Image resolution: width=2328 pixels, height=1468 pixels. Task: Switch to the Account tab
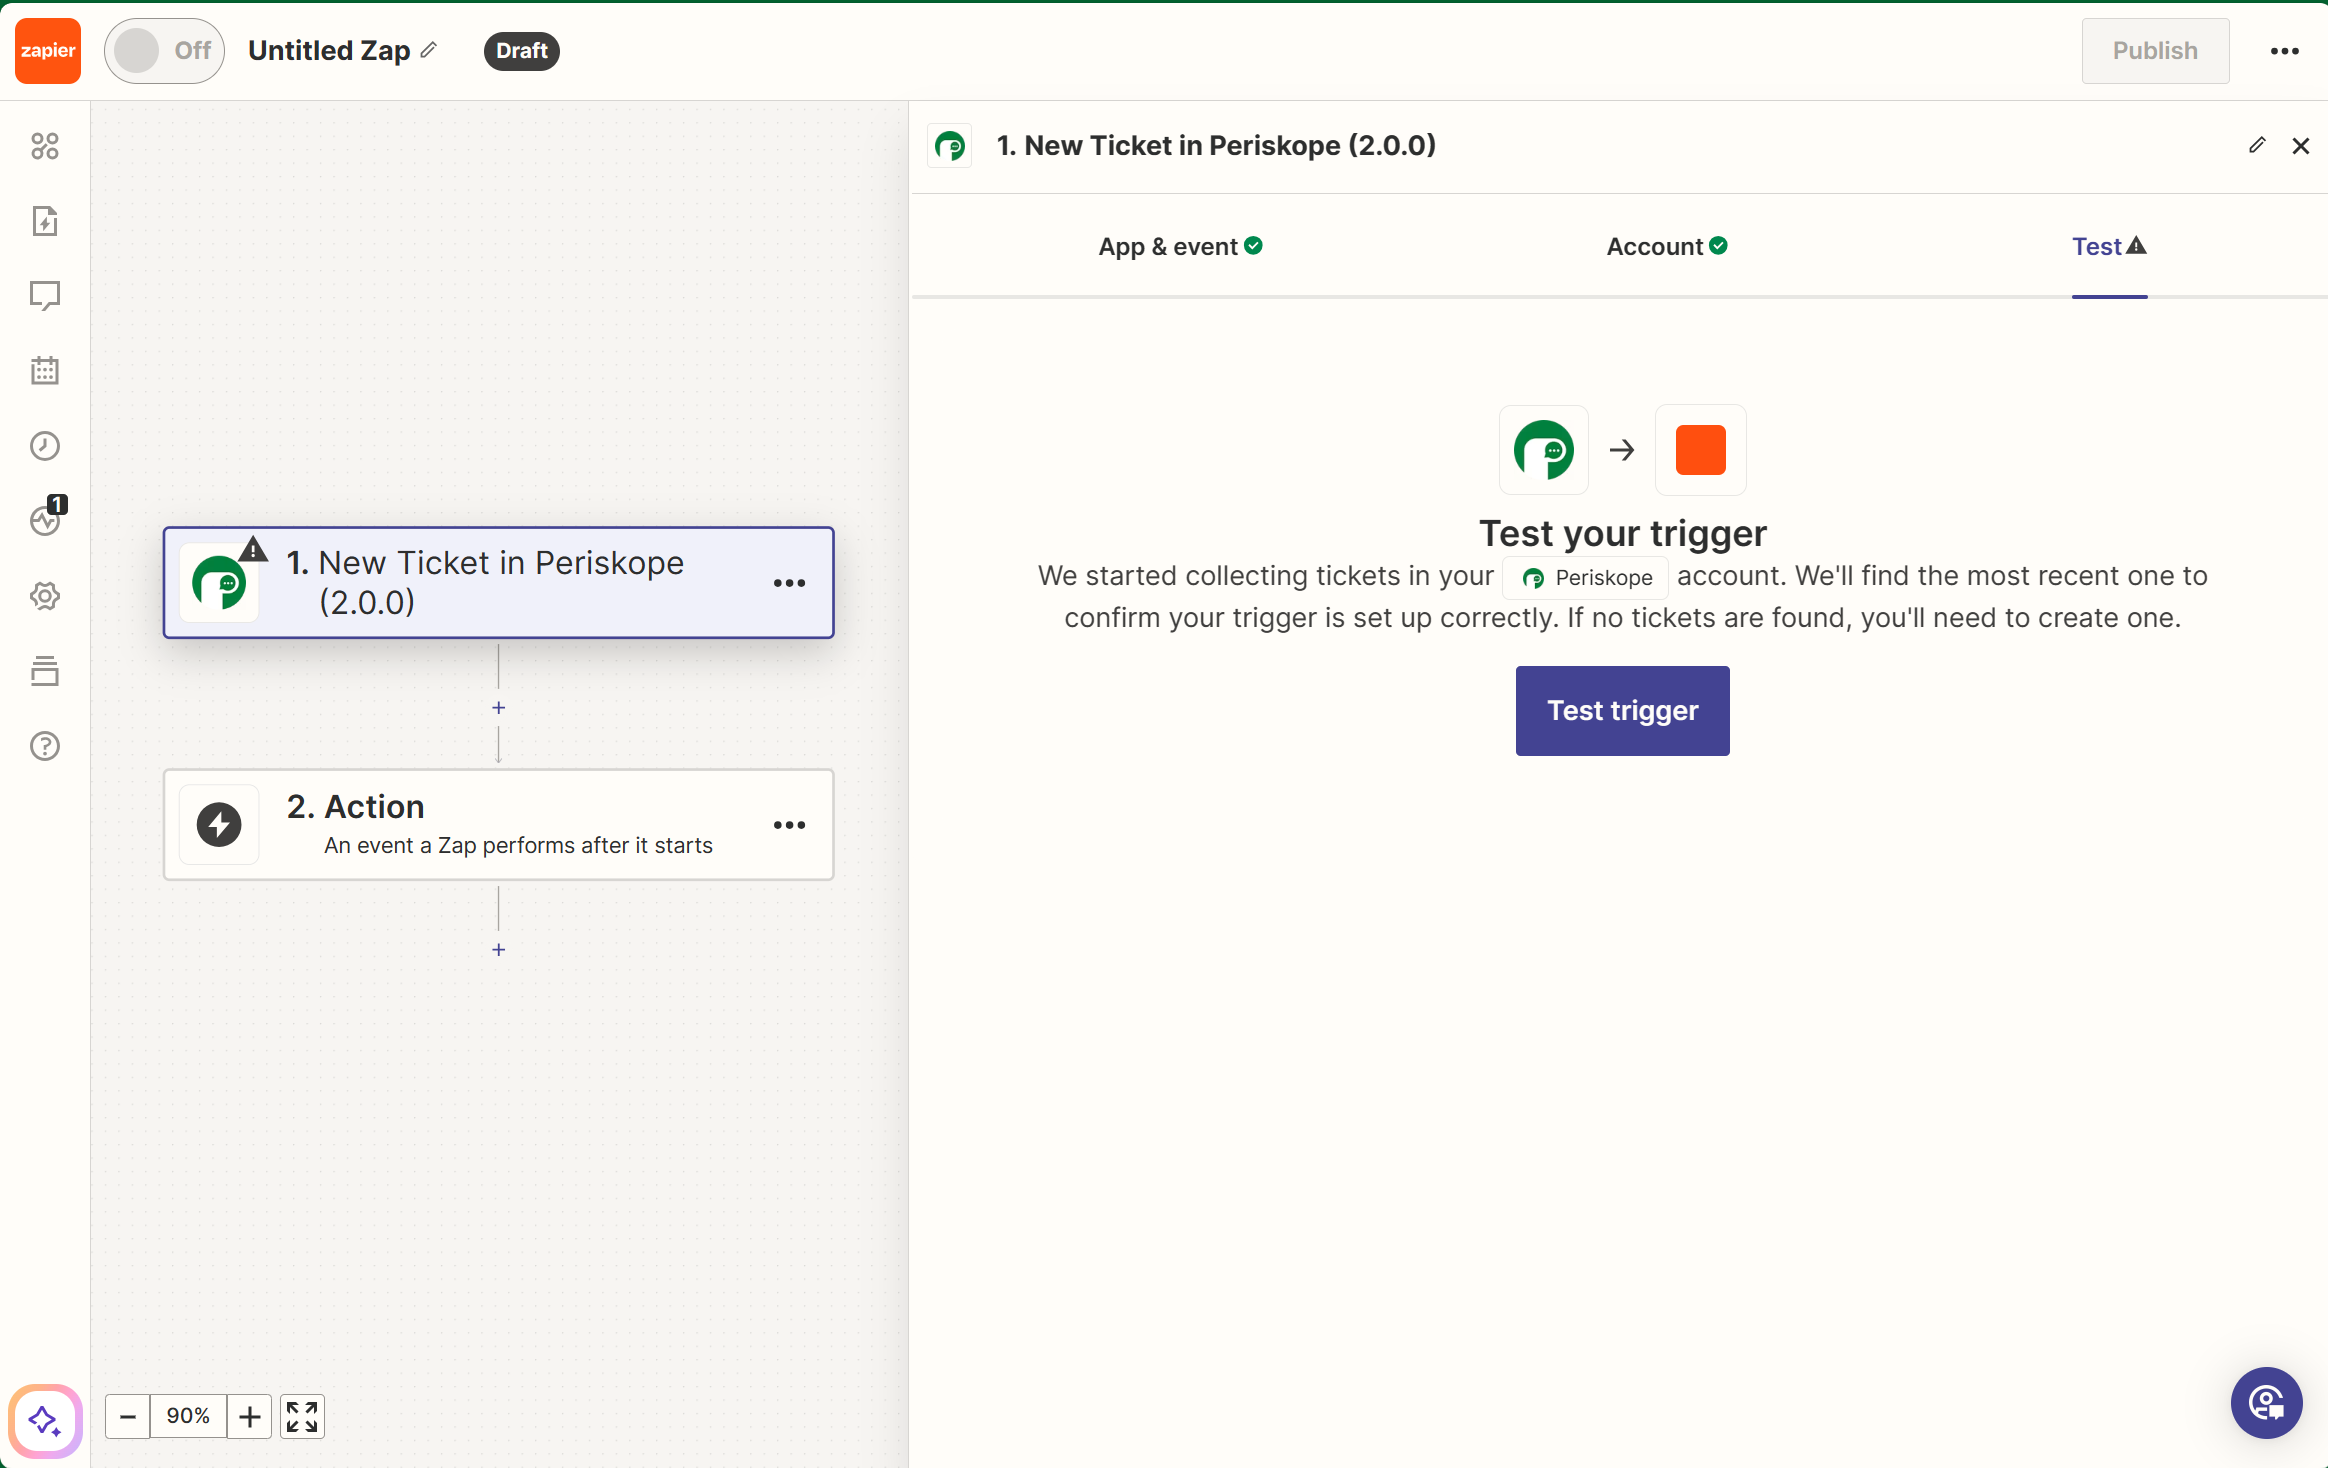pos(1667,247)
